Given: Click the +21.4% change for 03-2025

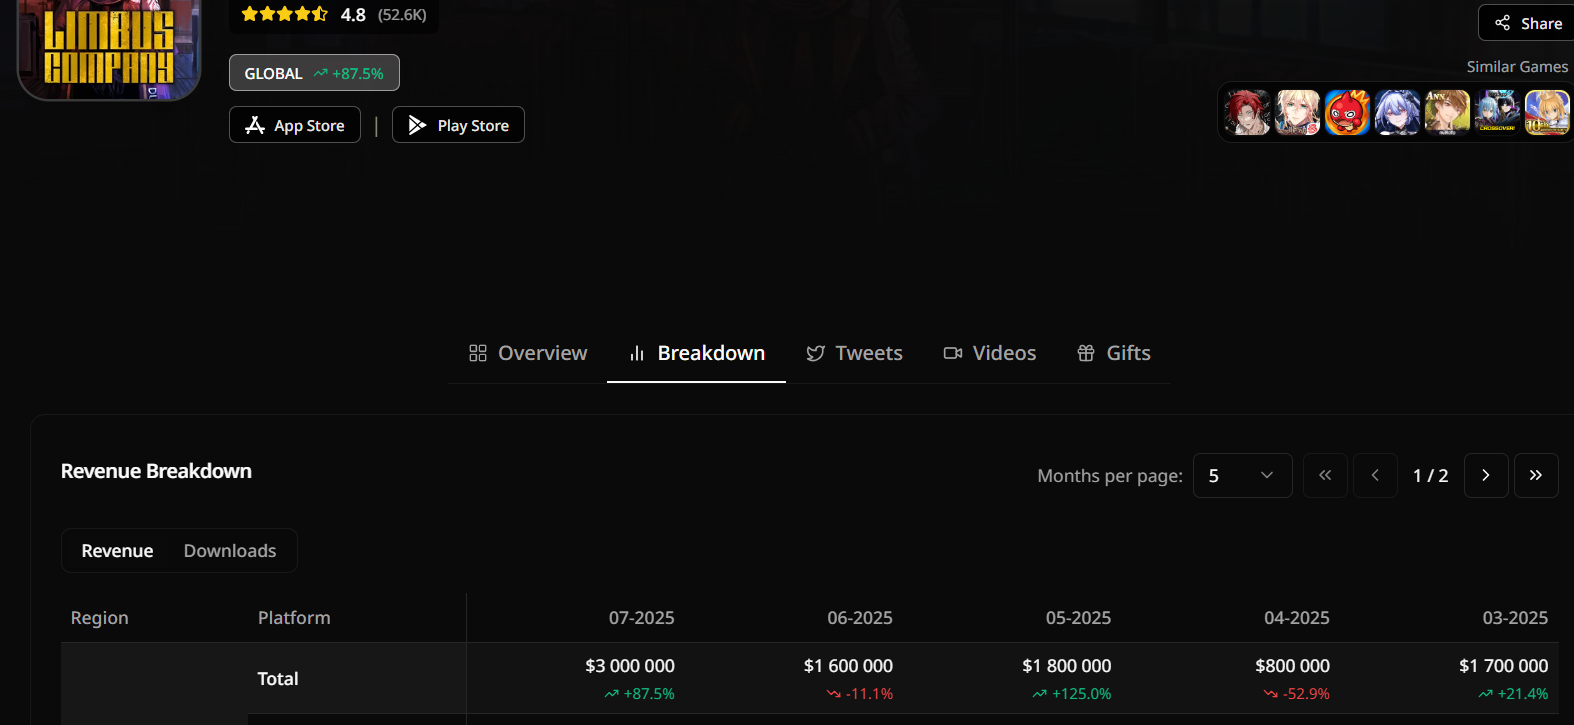Looking at the screenshot, I should click(1514, 694).
